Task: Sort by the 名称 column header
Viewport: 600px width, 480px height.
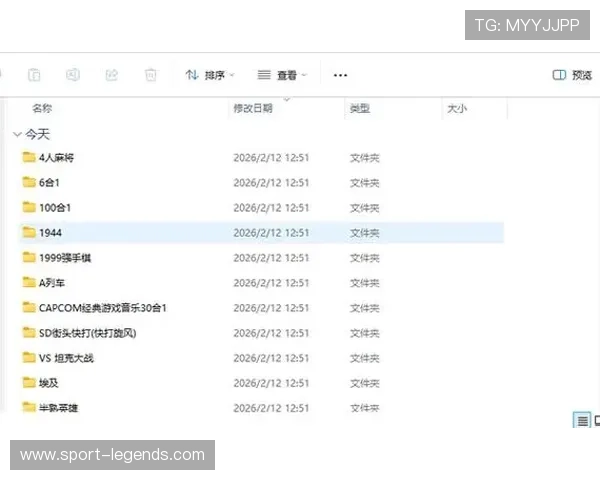Action: [x=42, y=108]
